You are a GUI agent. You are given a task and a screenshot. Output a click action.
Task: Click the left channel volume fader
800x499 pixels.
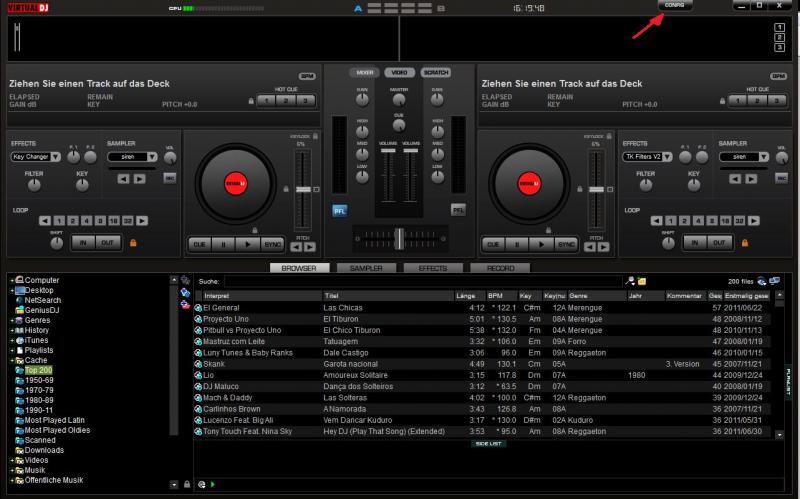point(388,151)
